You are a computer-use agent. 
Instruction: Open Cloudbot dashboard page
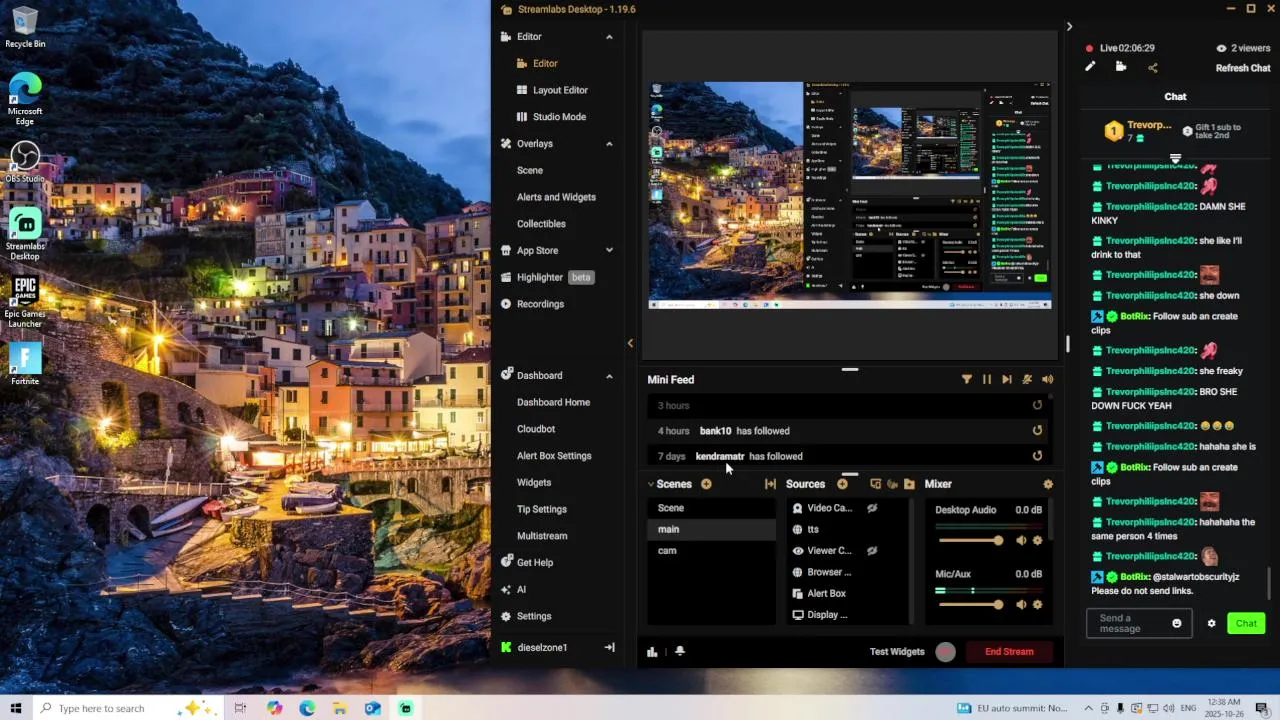pyautogui.click(x=536, y=429)
